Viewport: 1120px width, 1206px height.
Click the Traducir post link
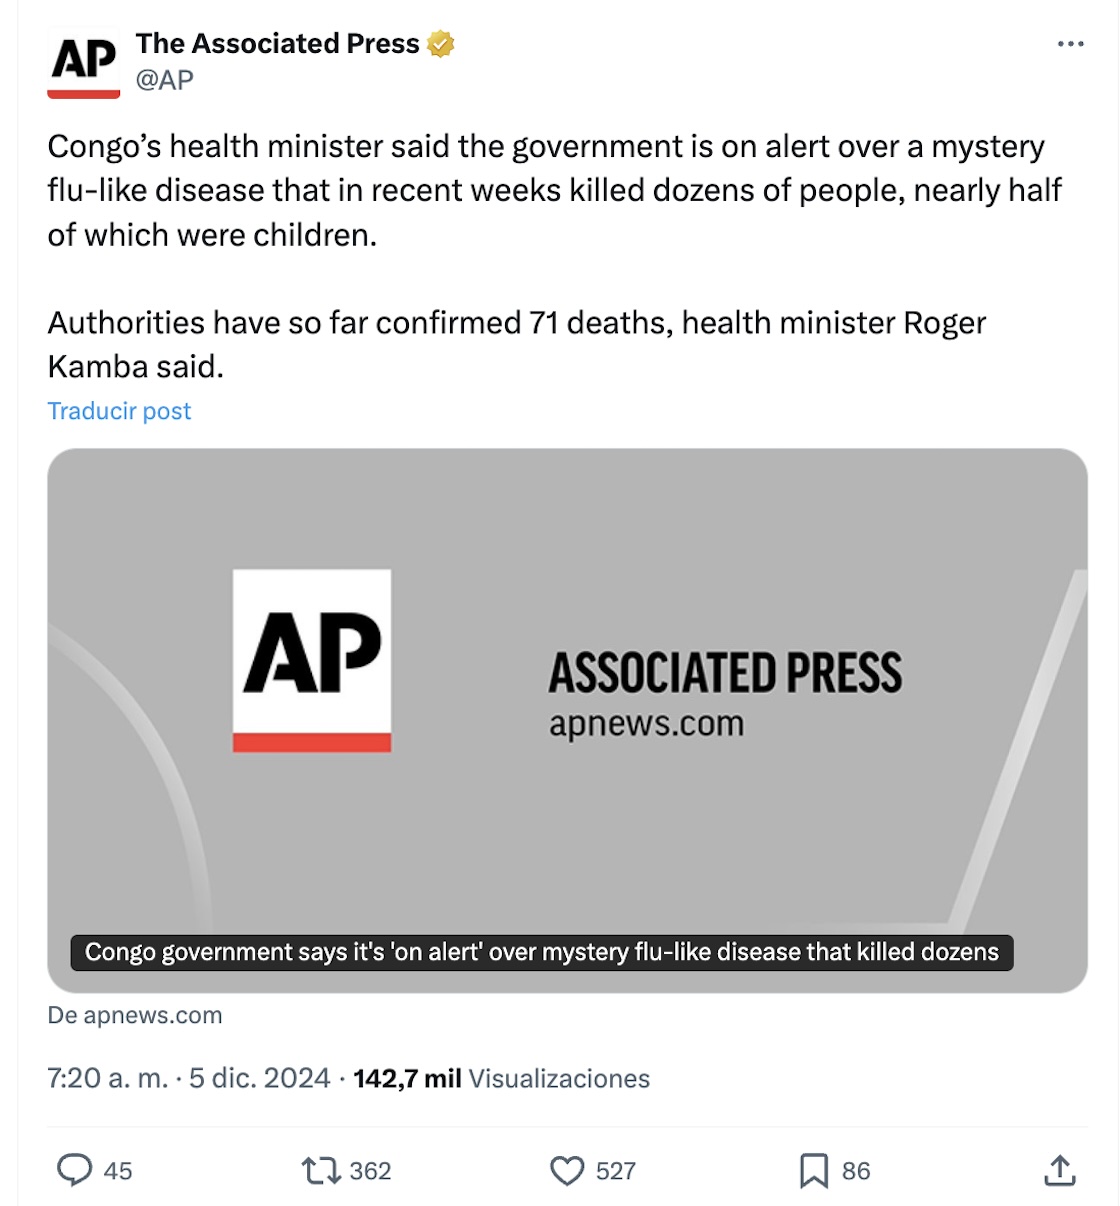click(119, 411)
